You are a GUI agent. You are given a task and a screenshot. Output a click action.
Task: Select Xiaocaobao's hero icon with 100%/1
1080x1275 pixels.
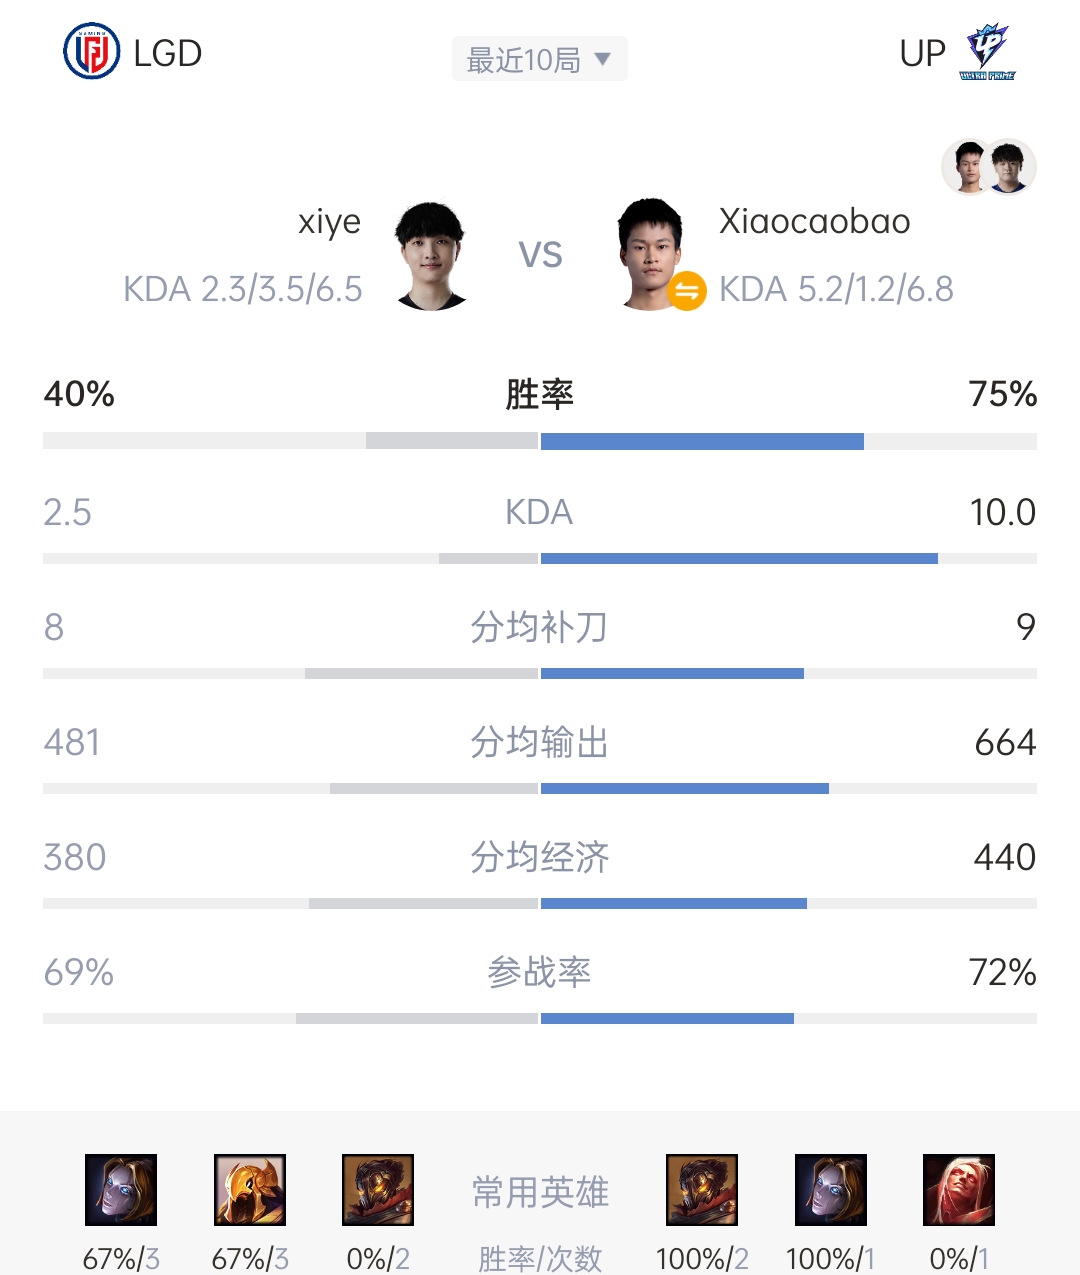pyautogui.click(x=831, y=1190)
